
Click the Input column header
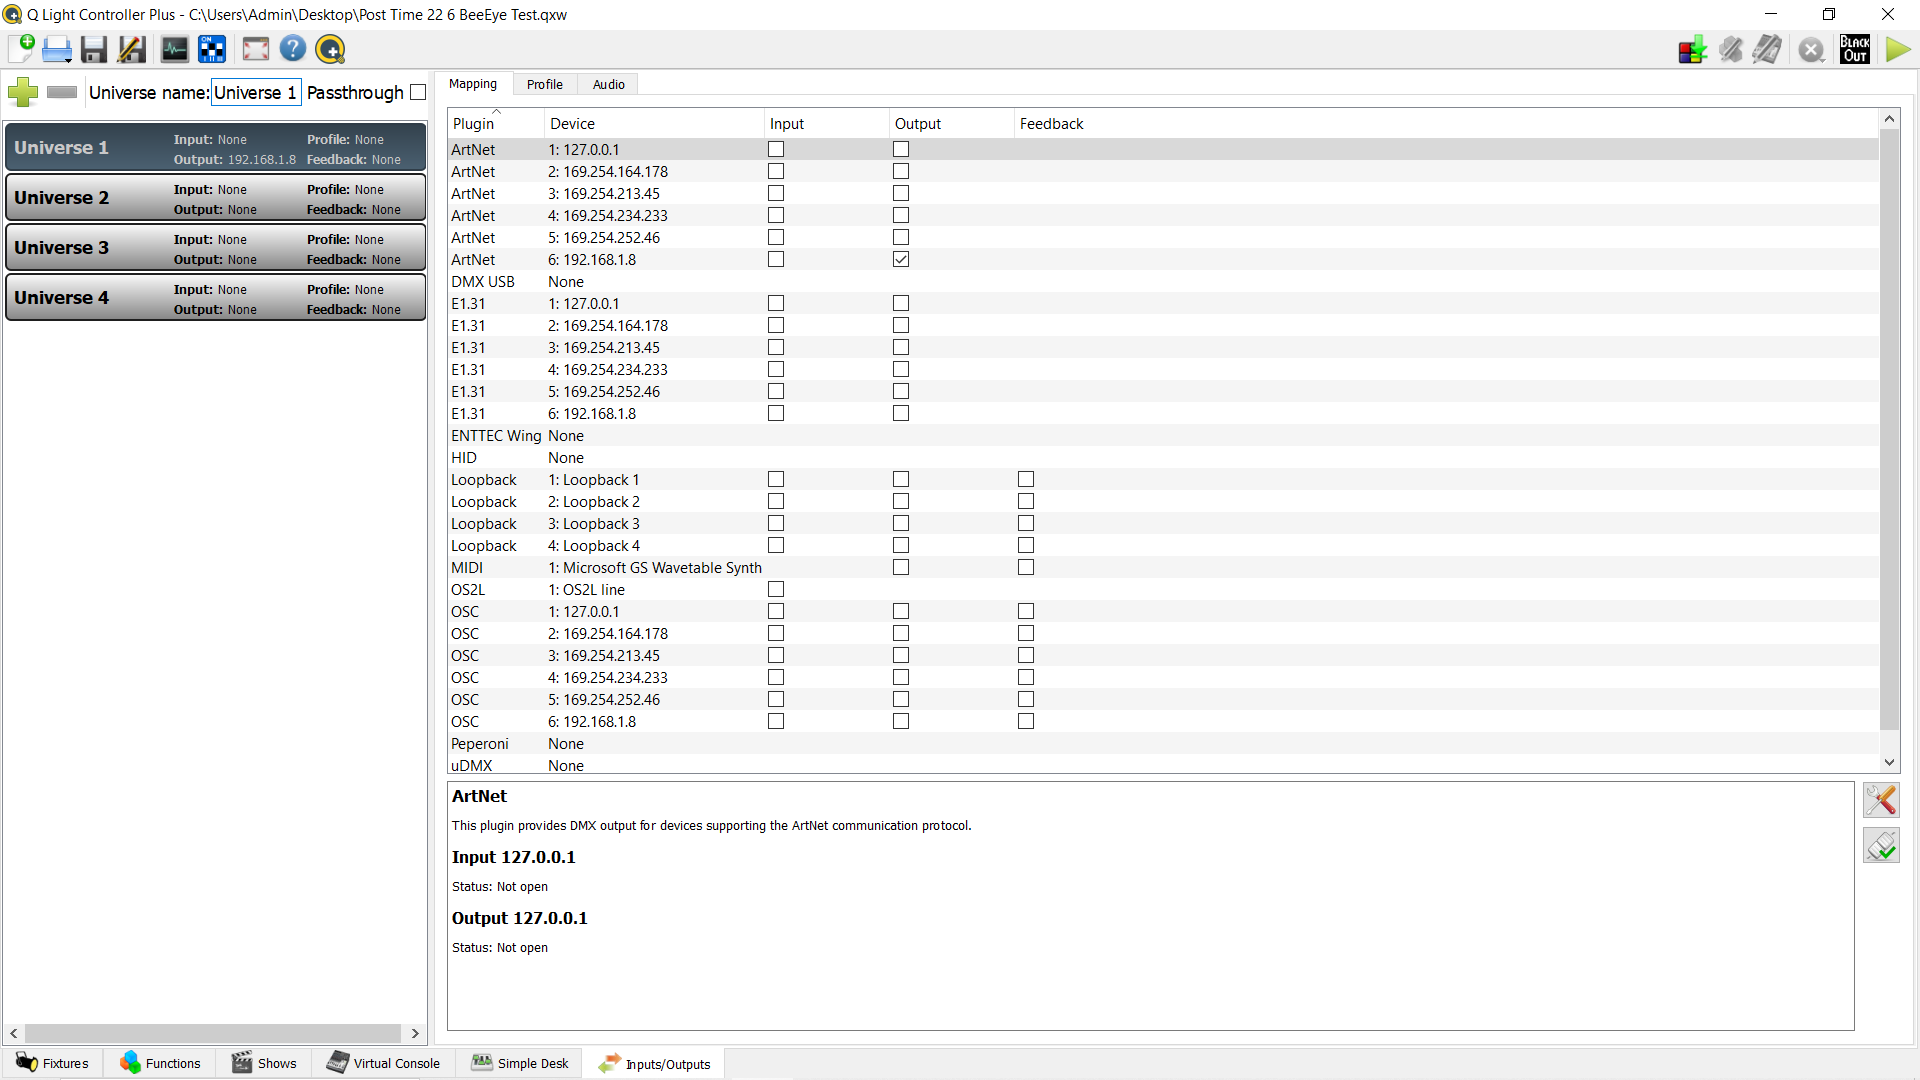point(827,124)
